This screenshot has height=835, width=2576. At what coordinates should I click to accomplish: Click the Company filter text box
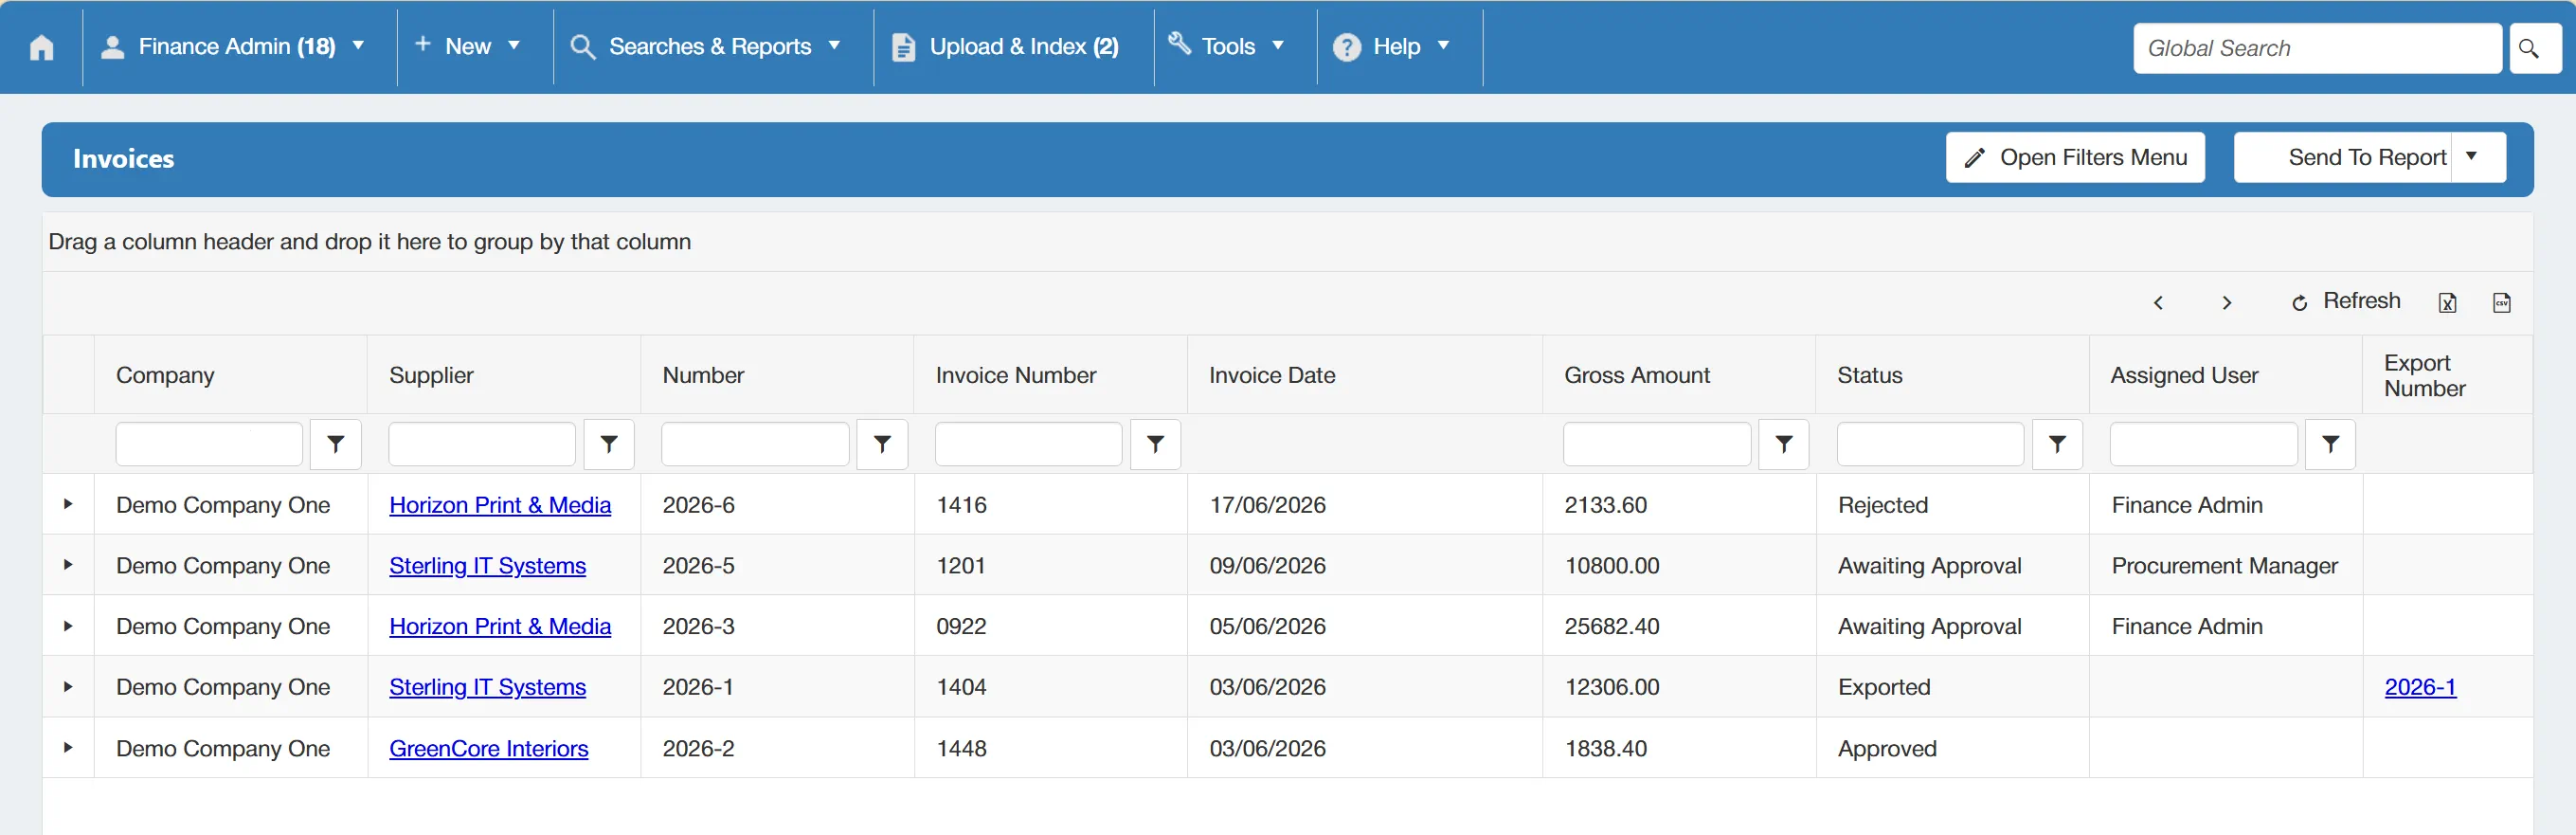coord(209,444)
